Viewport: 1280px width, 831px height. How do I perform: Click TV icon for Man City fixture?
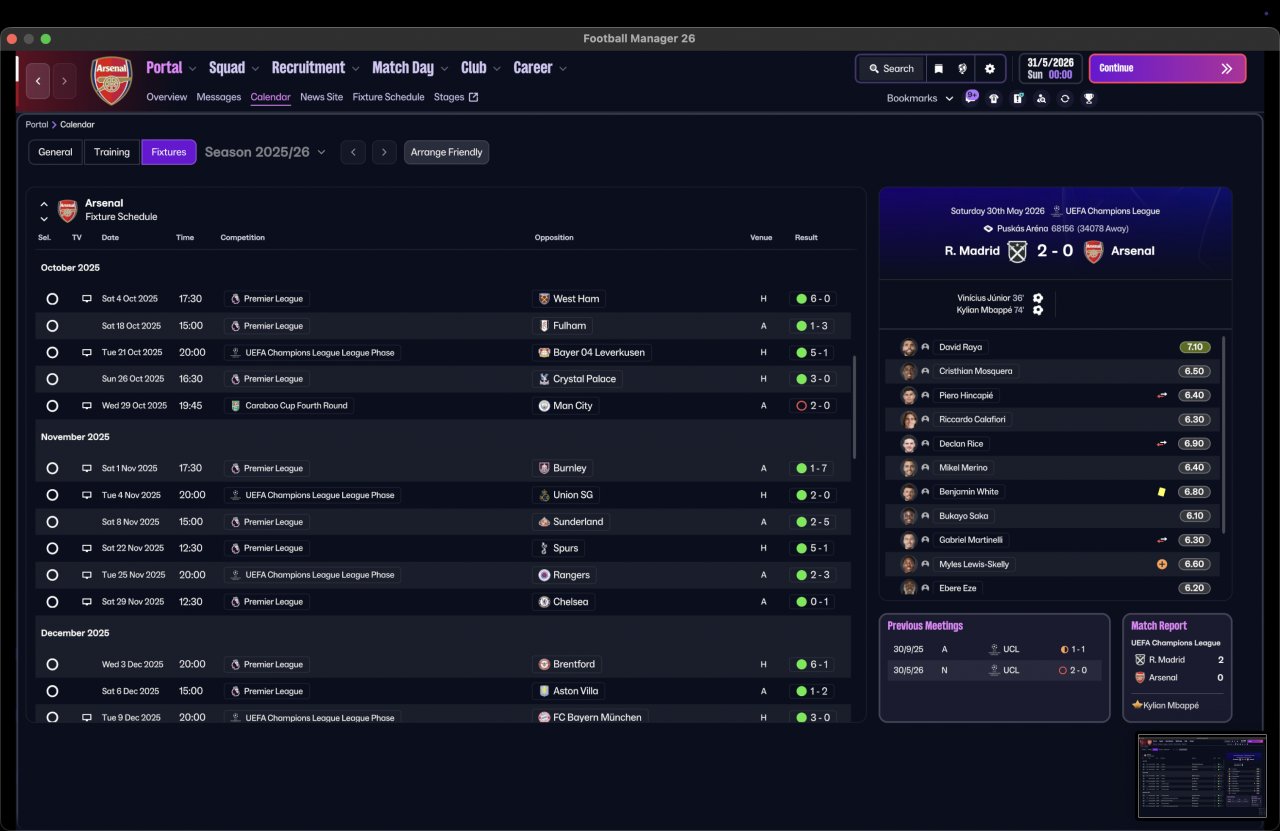click(87, 406)
